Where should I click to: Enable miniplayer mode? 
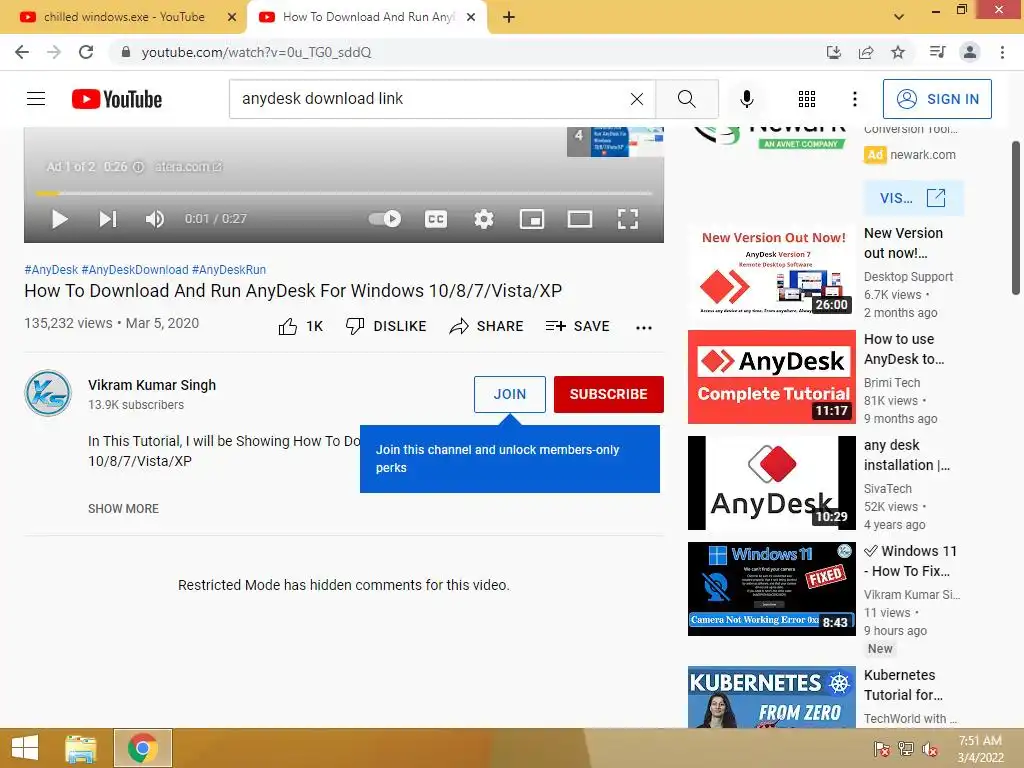click(532, 219)
